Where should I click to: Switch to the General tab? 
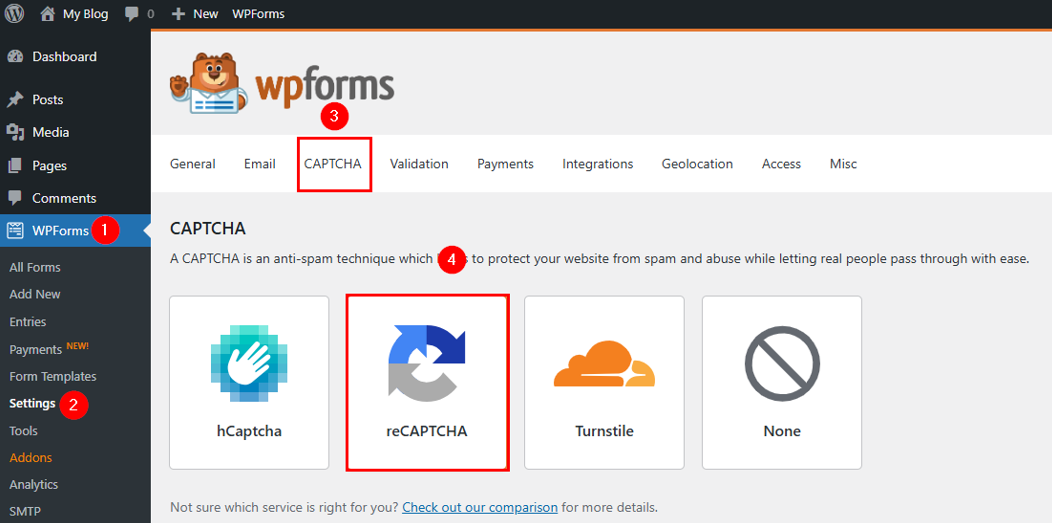click(193, 164)
